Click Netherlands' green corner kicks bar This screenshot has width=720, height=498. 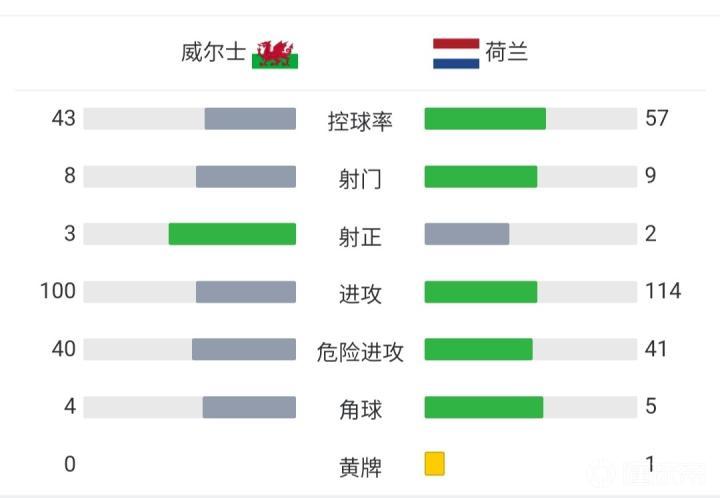tap(484, 407)
